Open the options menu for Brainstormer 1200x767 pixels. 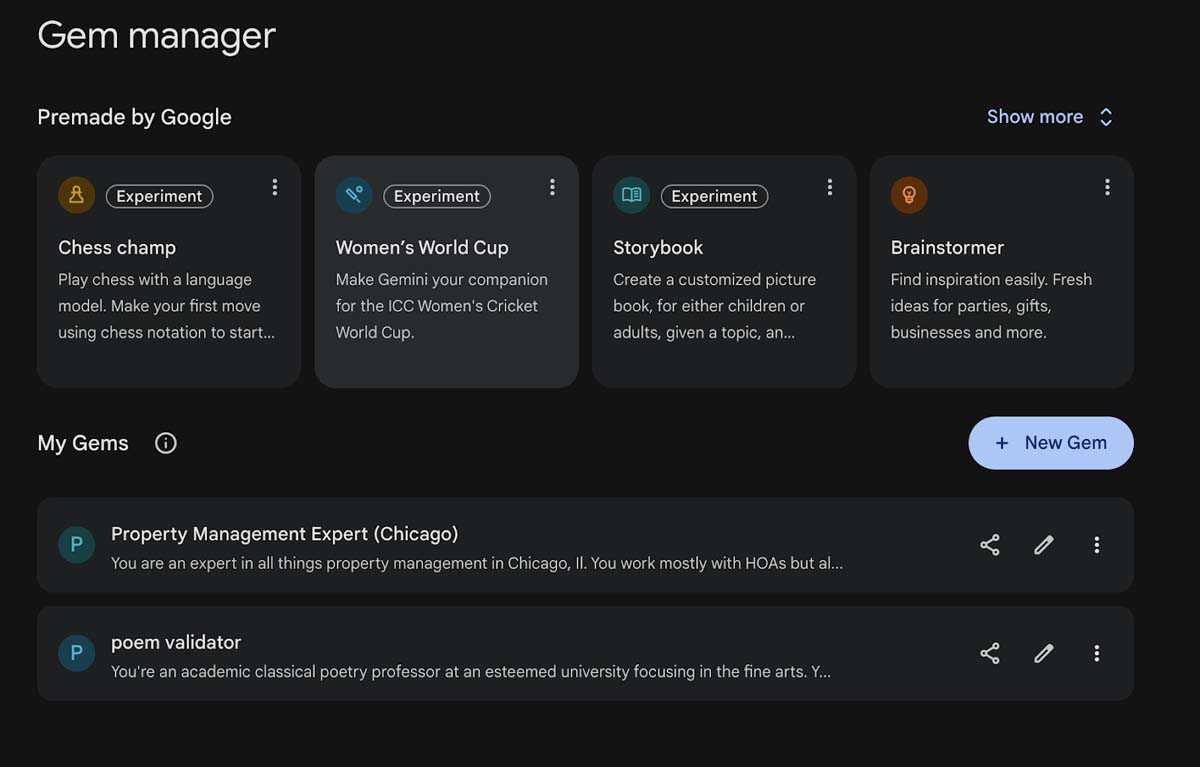[1107, 186]
